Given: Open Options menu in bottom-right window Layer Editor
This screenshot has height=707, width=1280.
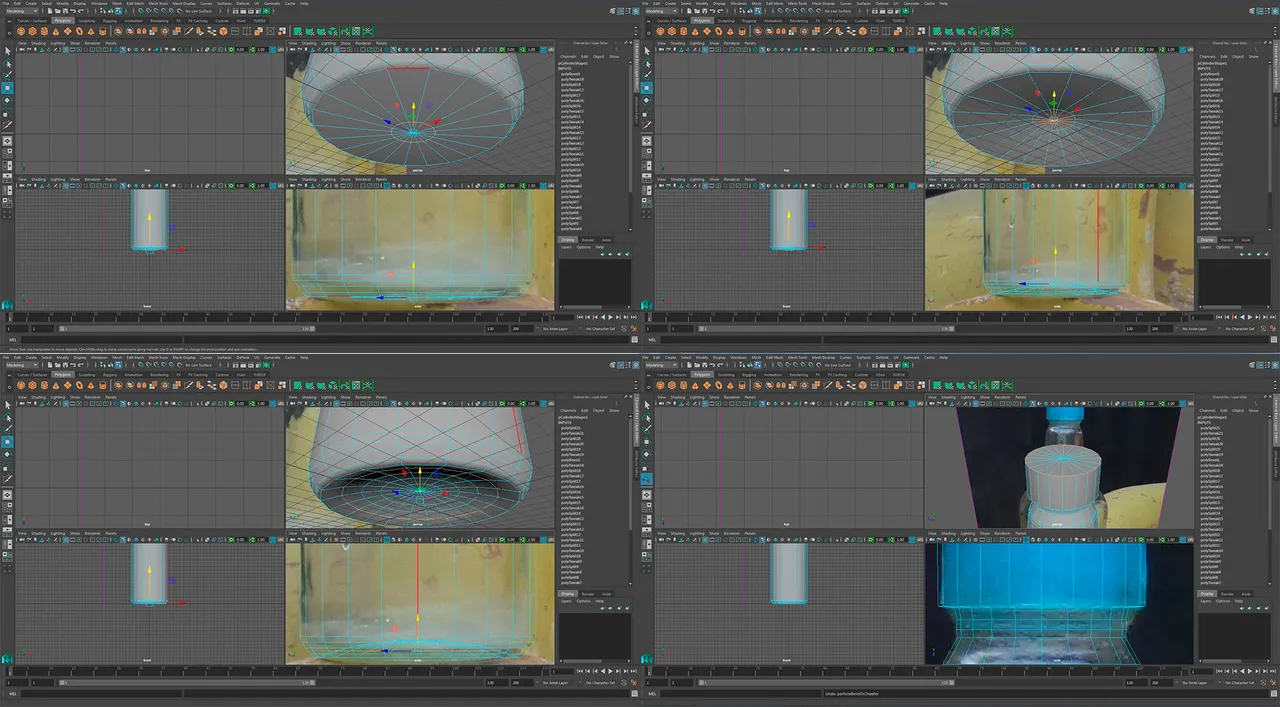Looking at the screenshot, I should 1224,601.
